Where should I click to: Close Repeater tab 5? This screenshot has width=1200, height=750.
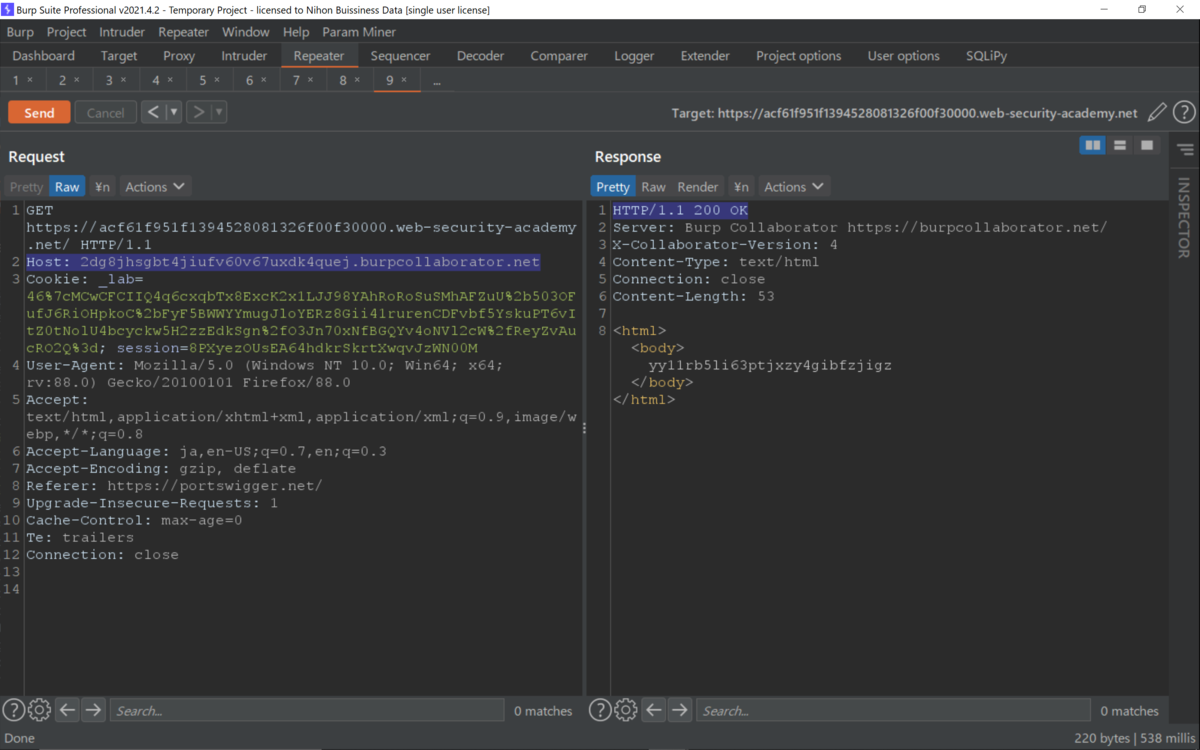pos(217,80)
